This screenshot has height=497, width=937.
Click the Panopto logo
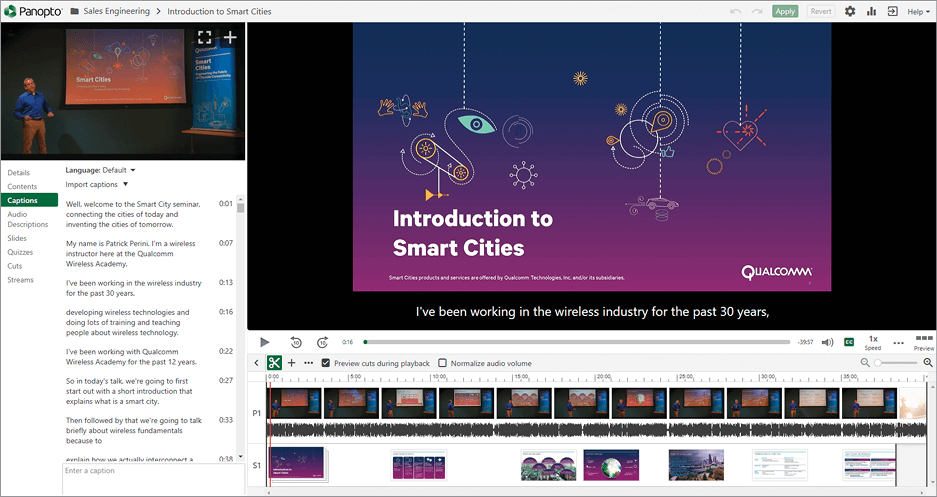[33, 11]
